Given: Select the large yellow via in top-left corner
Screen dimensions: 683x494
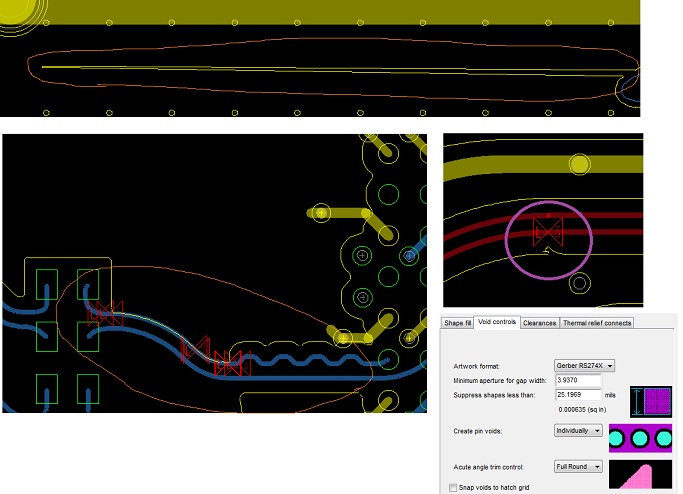Looking at the screenshot, I should pyautogui.click(x=15, y=12).
